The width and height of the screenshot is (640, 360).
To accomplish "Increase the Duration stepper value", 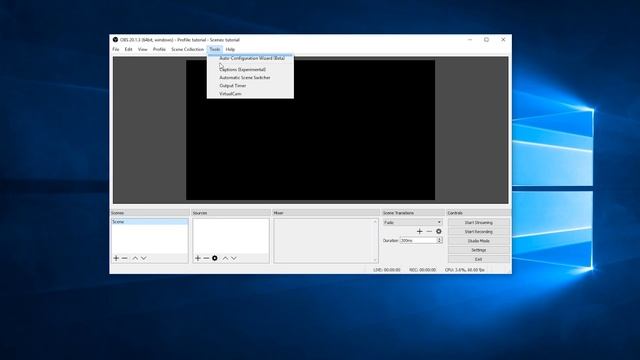I will (440, 239).
